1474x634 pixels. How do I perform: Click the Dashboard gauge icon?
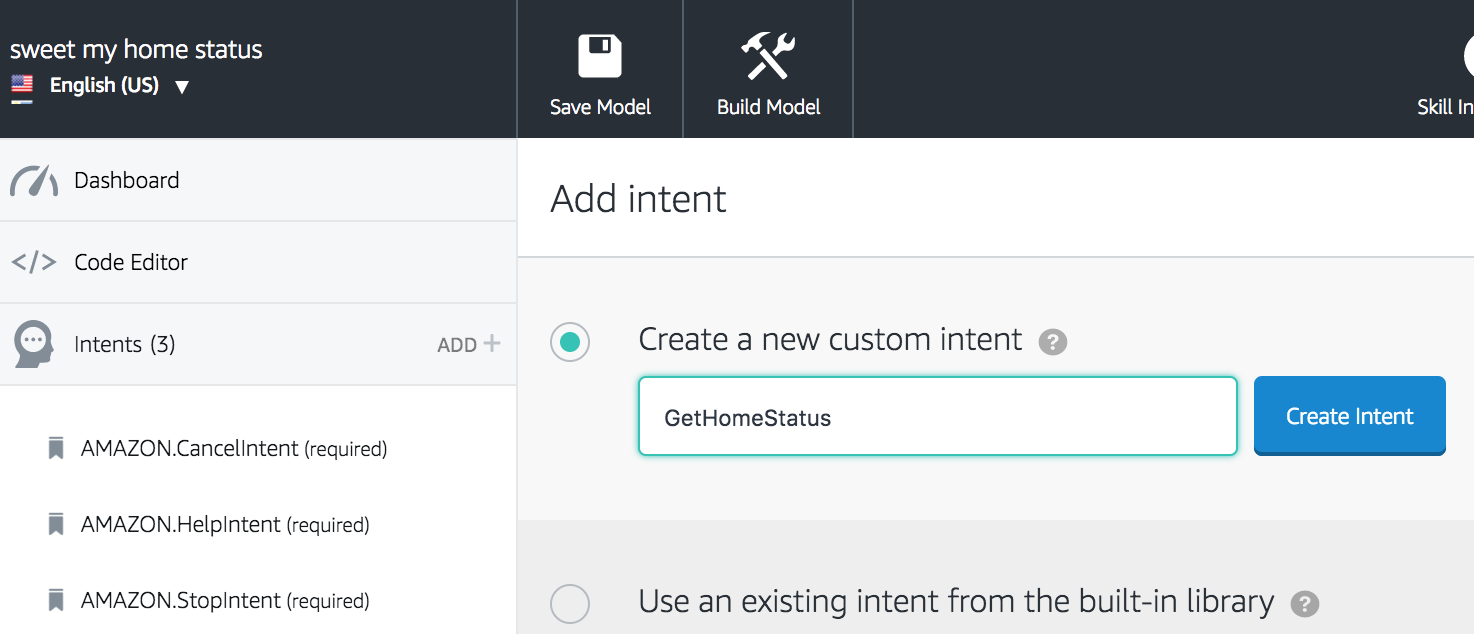pyautogui.click(x=34, y=181)
